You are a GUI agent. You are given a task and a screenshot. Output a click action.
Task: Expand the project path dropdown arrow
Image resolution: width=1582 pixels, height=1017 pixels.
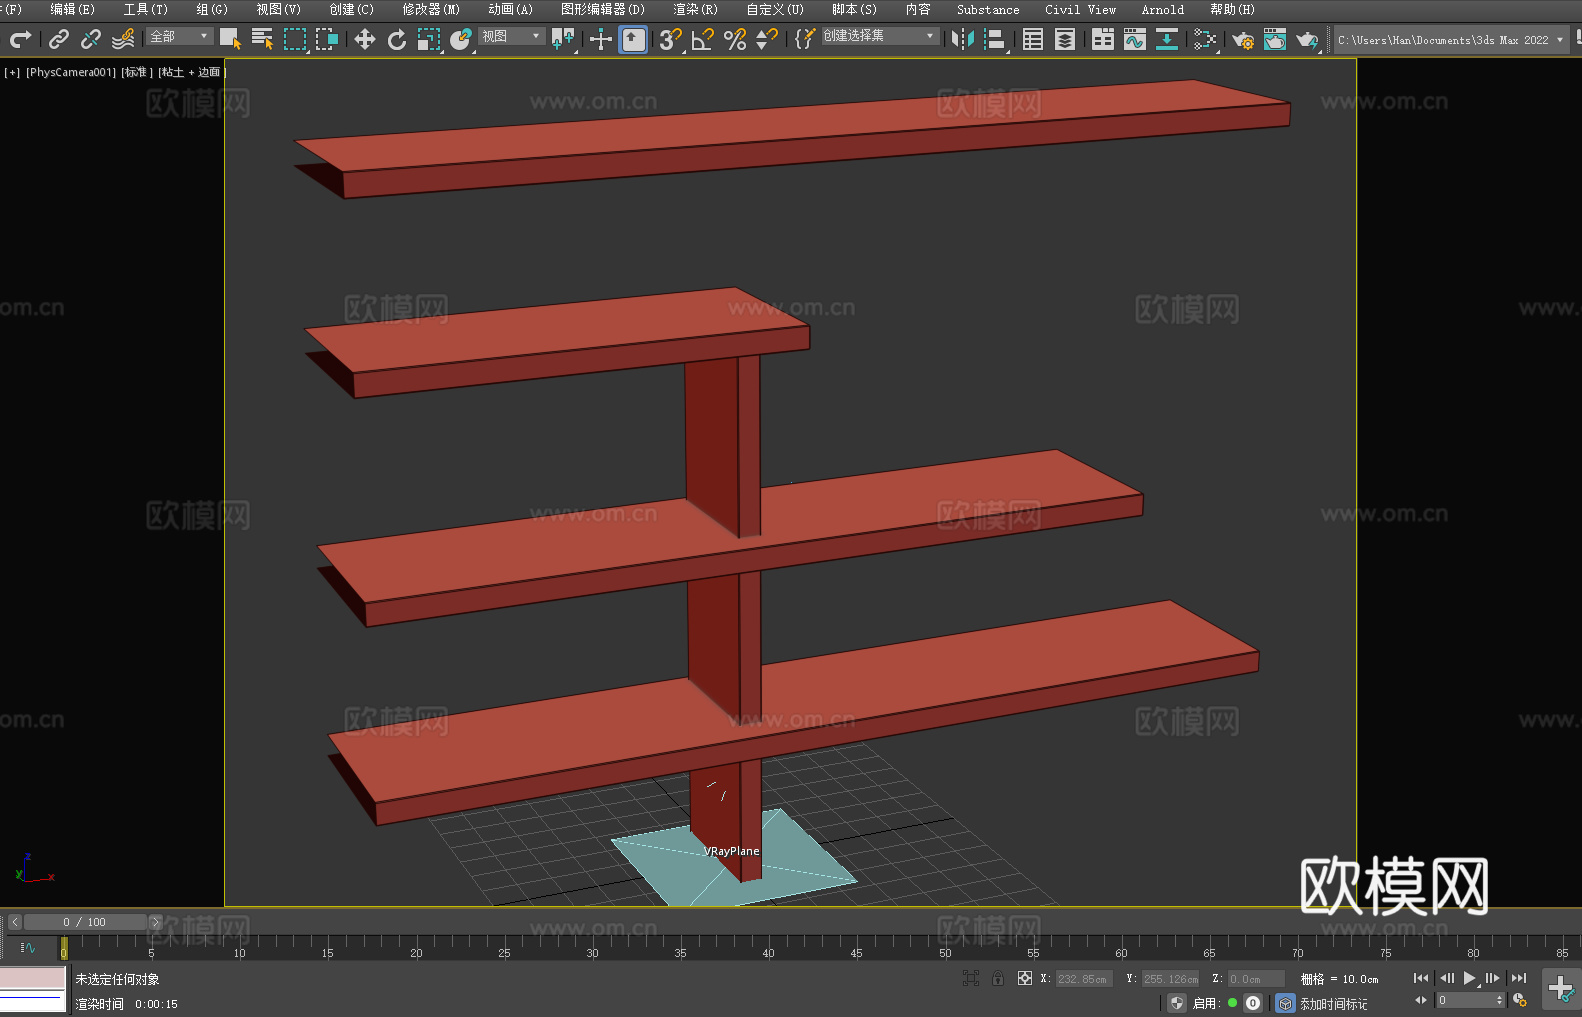(1560, 40)
